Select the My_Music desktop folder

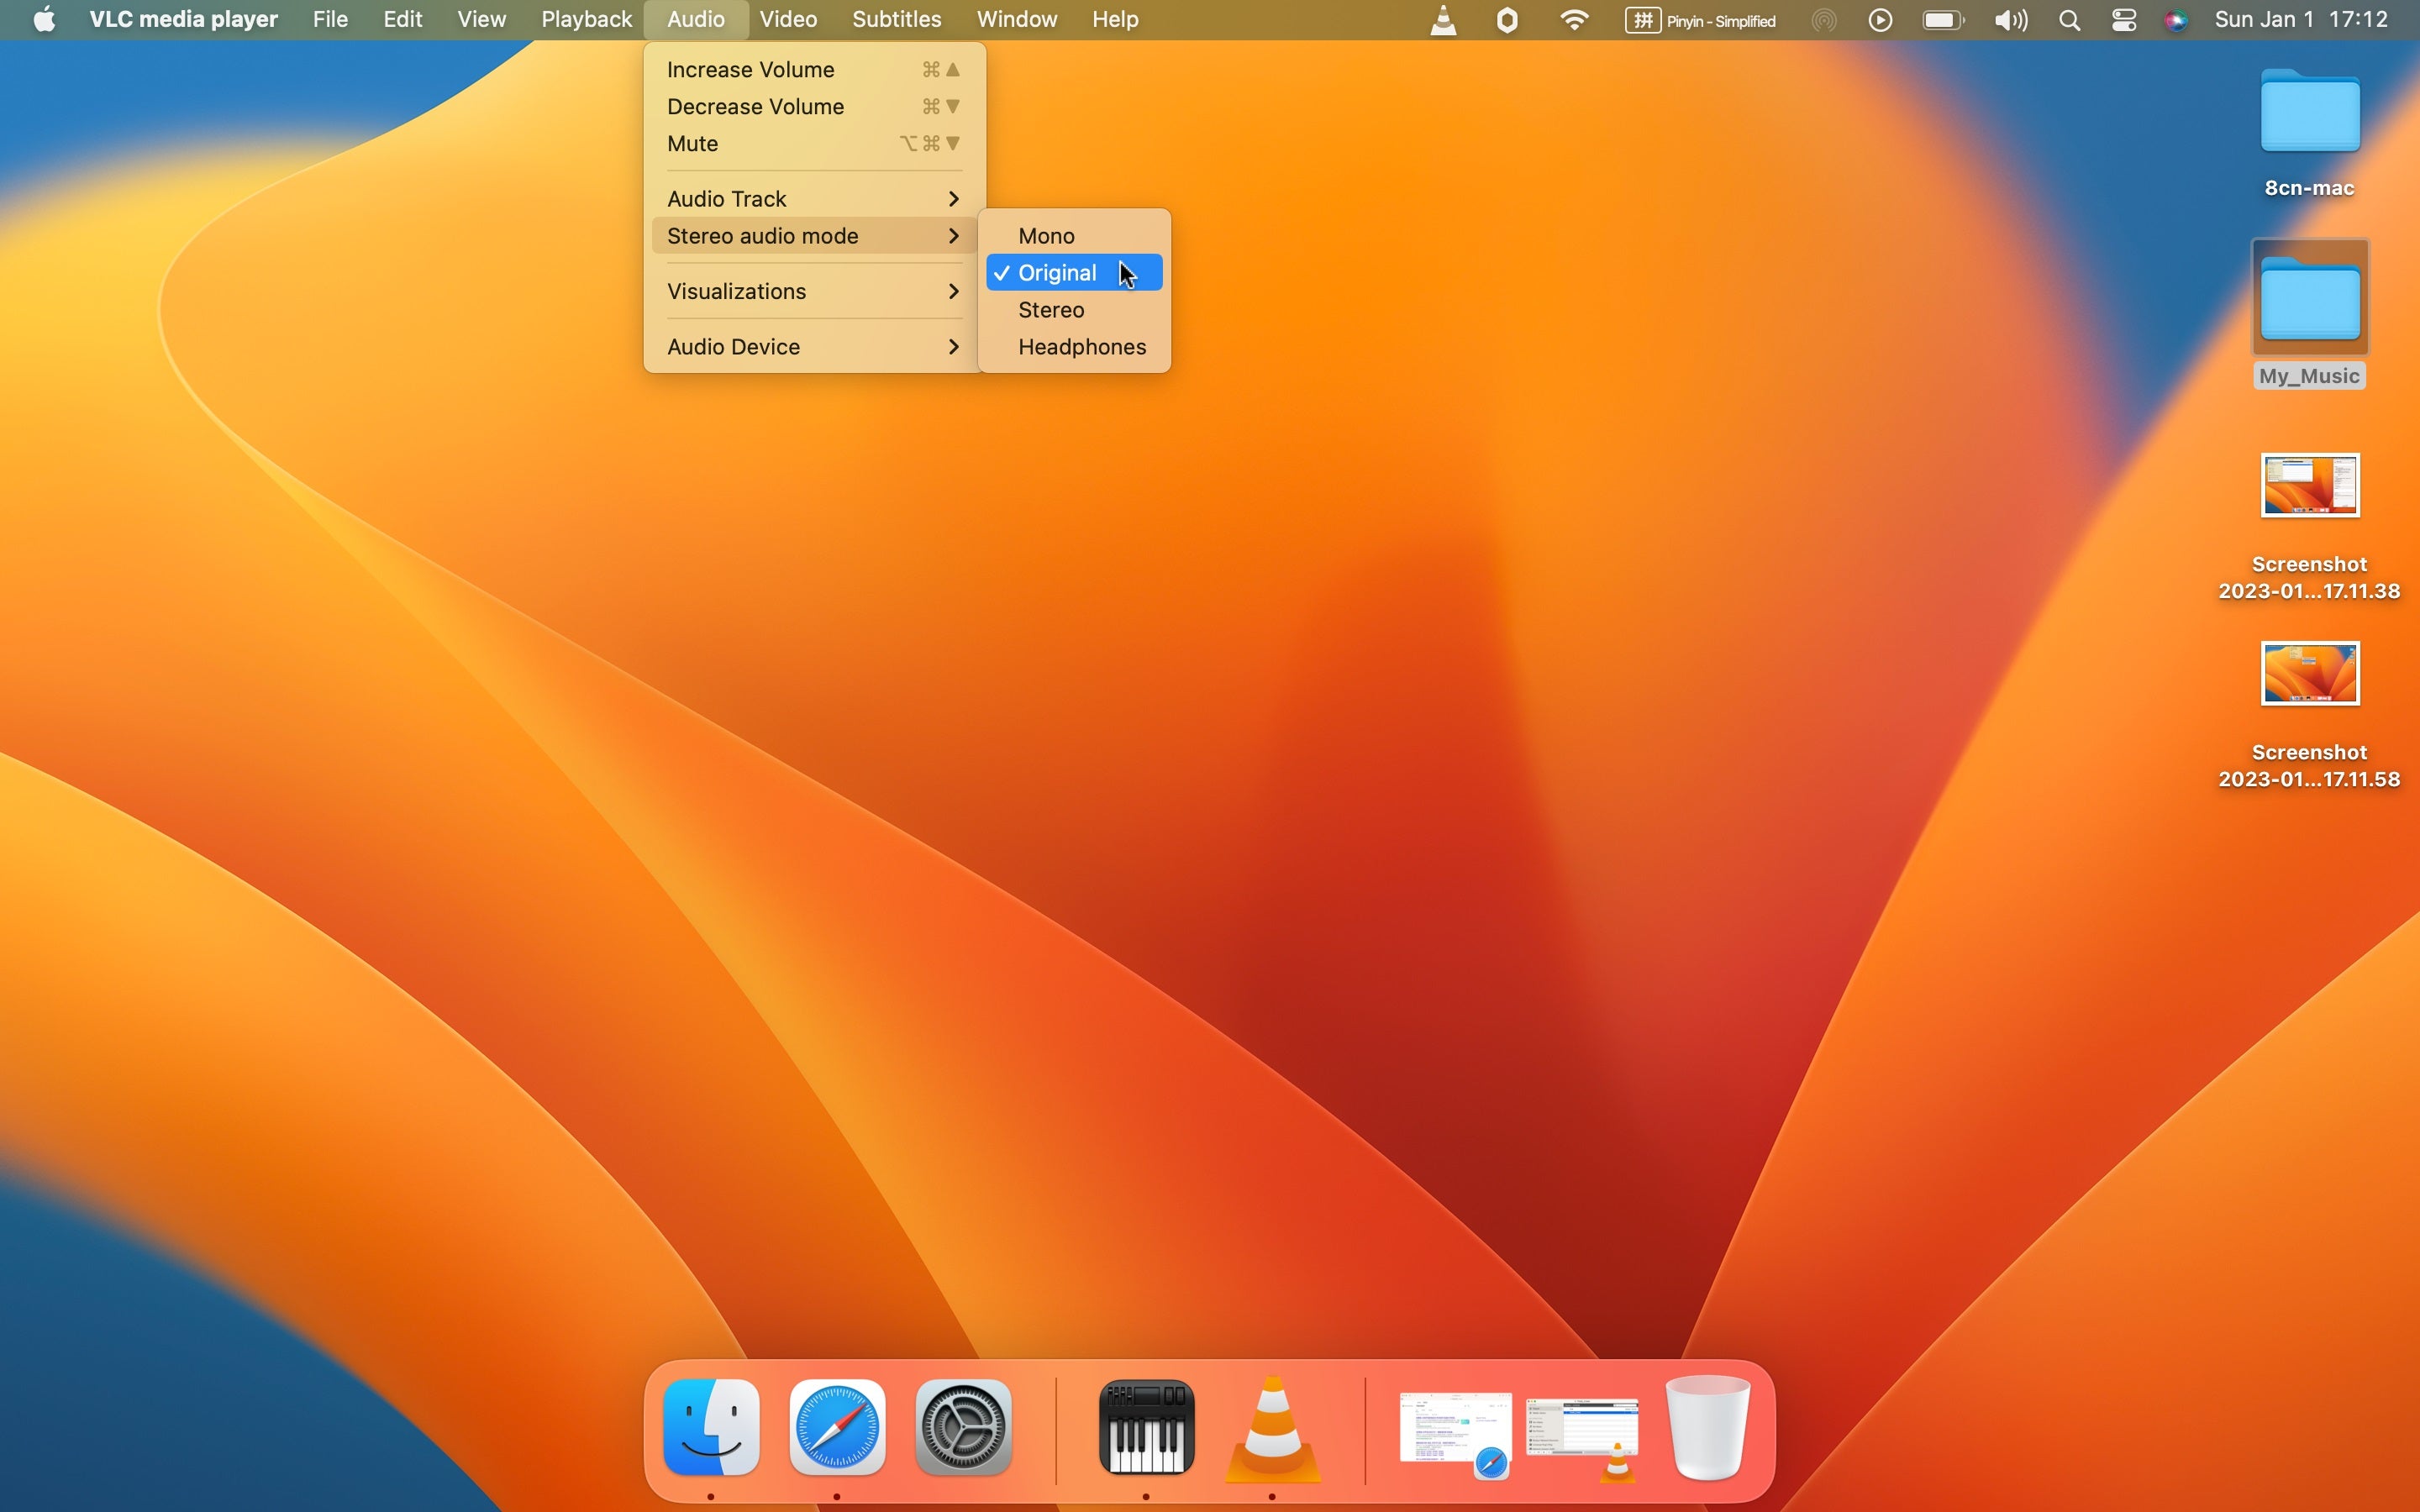point(2309,300)
